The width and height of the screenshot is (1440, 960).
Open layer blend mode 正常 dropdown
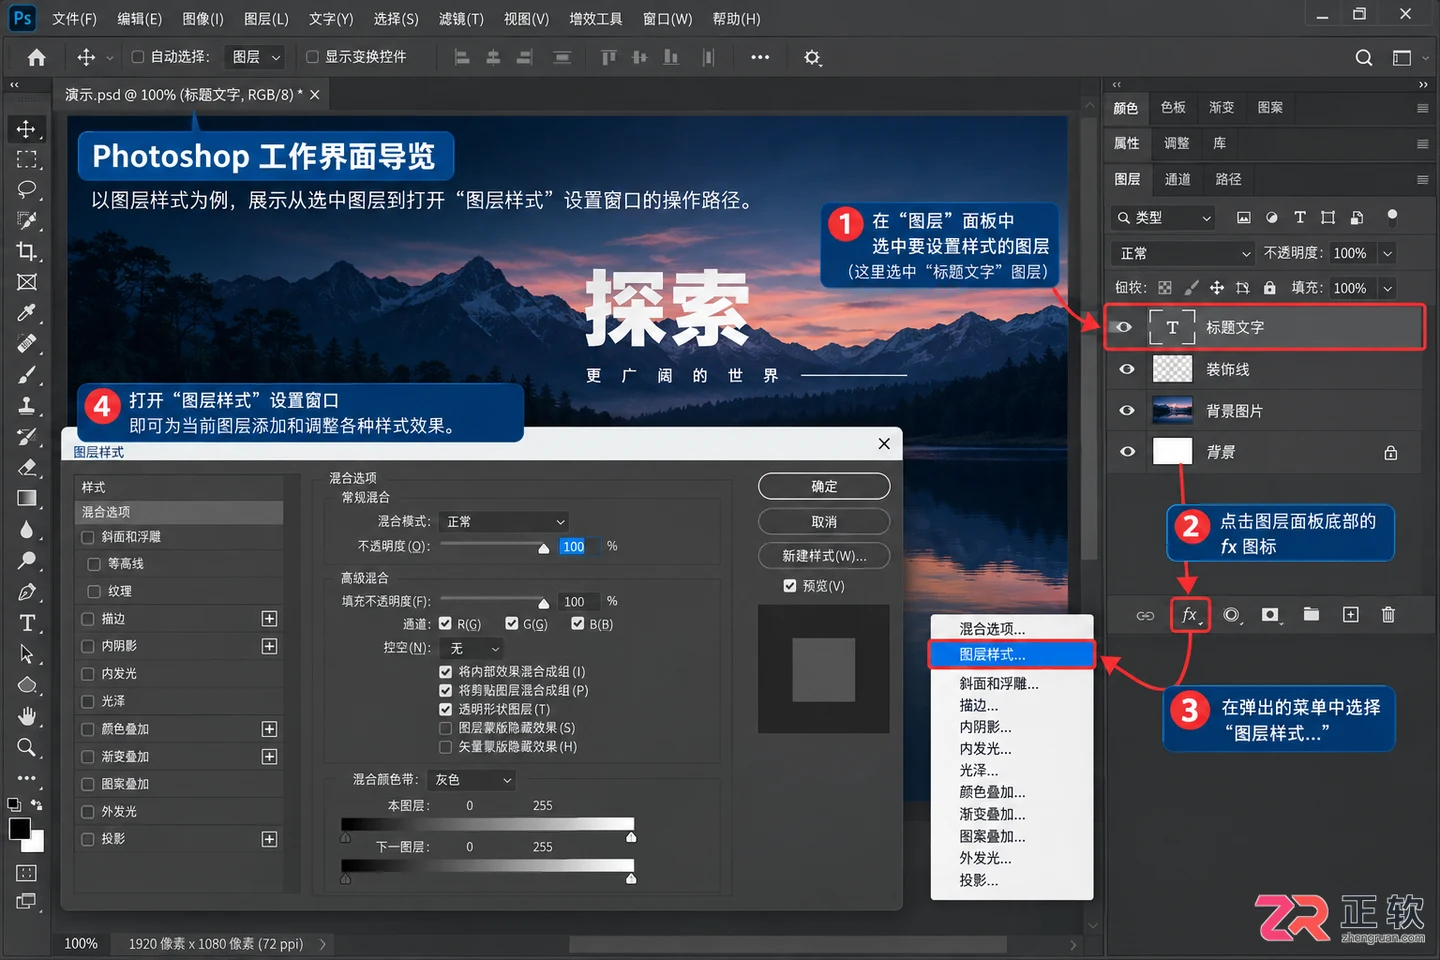[x=1182, y=253]
